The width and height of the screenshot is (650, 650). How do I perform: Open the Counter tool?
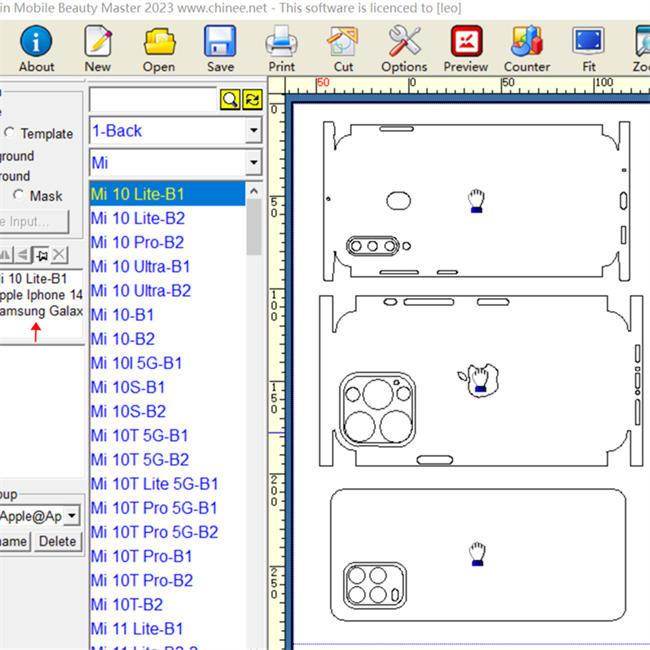[x=527, y=48]
